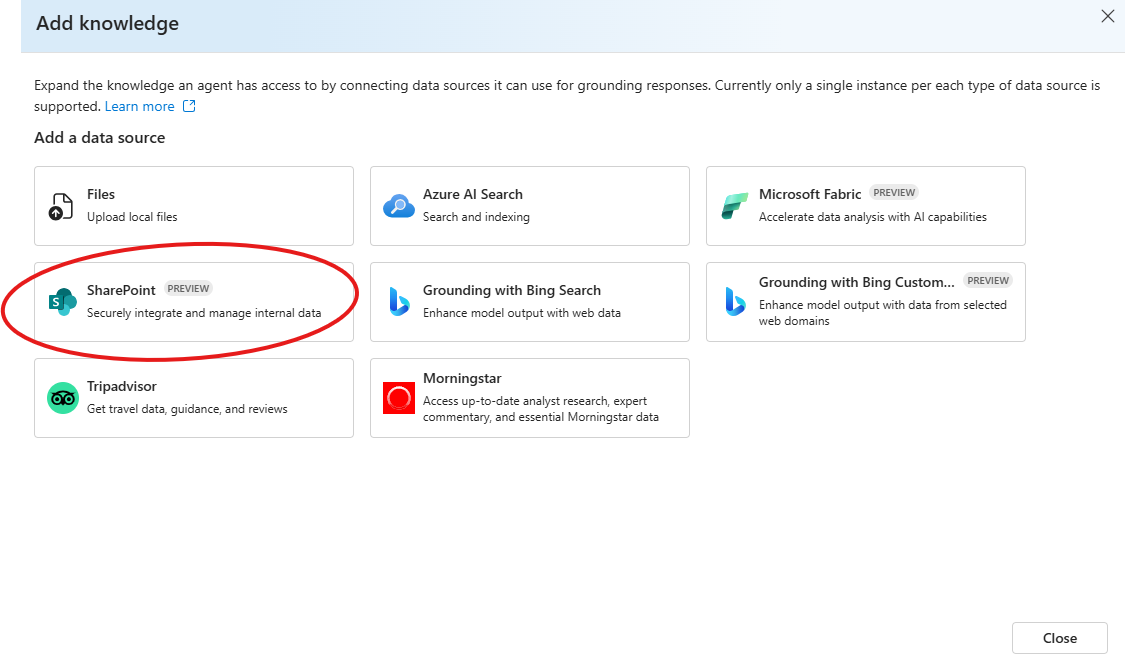Select the SharePoint title text
Image resolution: width=1125 pixels, height=669 pixels.
click(121, 290)
